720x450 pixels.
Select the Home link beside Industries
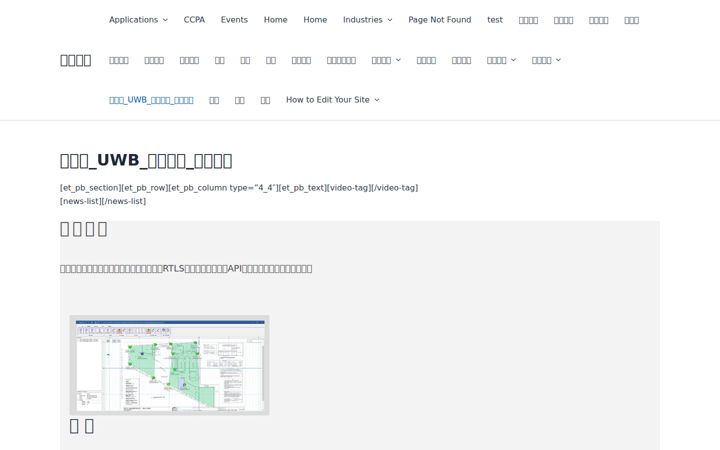coord(315,20)
